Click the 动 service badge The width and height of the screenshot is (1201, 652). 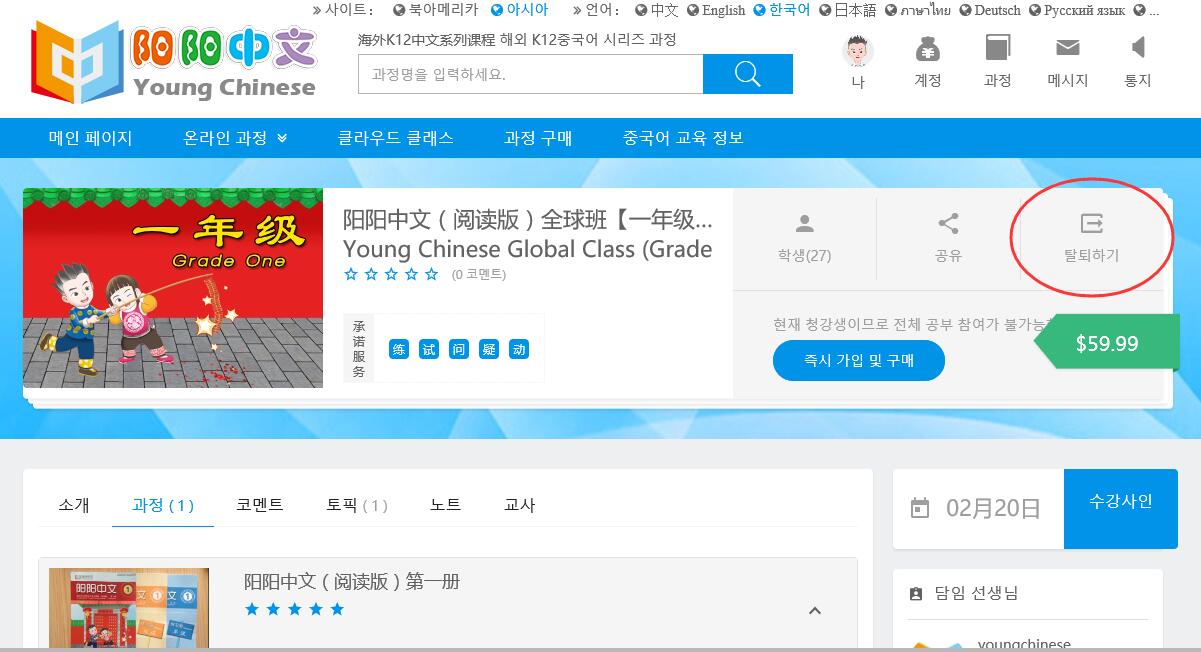coord(519,349)
